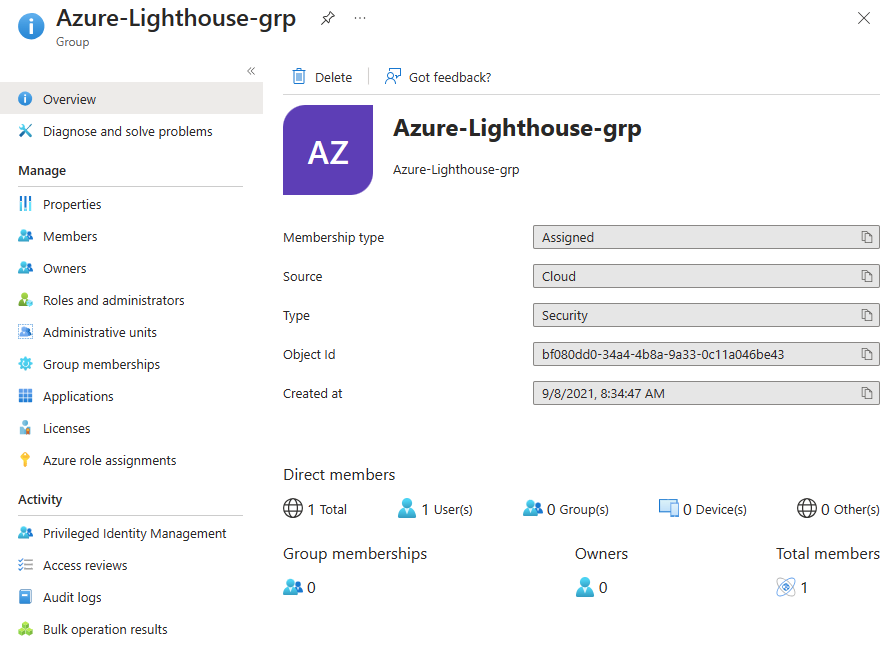The image size is (890, 653).
Task: Click the Applications grid icon
Action: 26,396
